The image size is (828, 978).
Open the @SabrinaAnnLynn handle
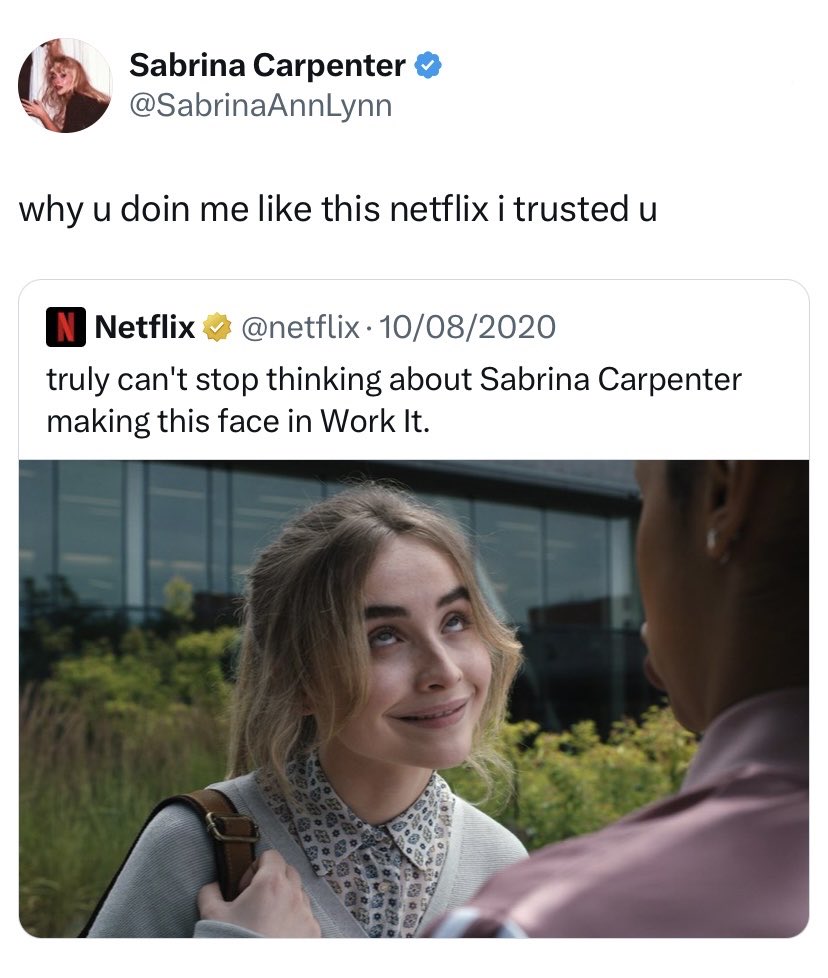(261, 105)
